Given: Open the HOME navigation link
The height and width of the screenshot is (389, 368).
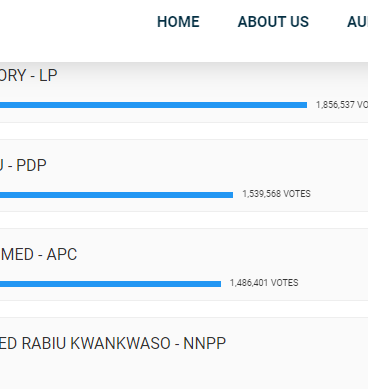Looking at the screenshot, I should pos(178,22).
